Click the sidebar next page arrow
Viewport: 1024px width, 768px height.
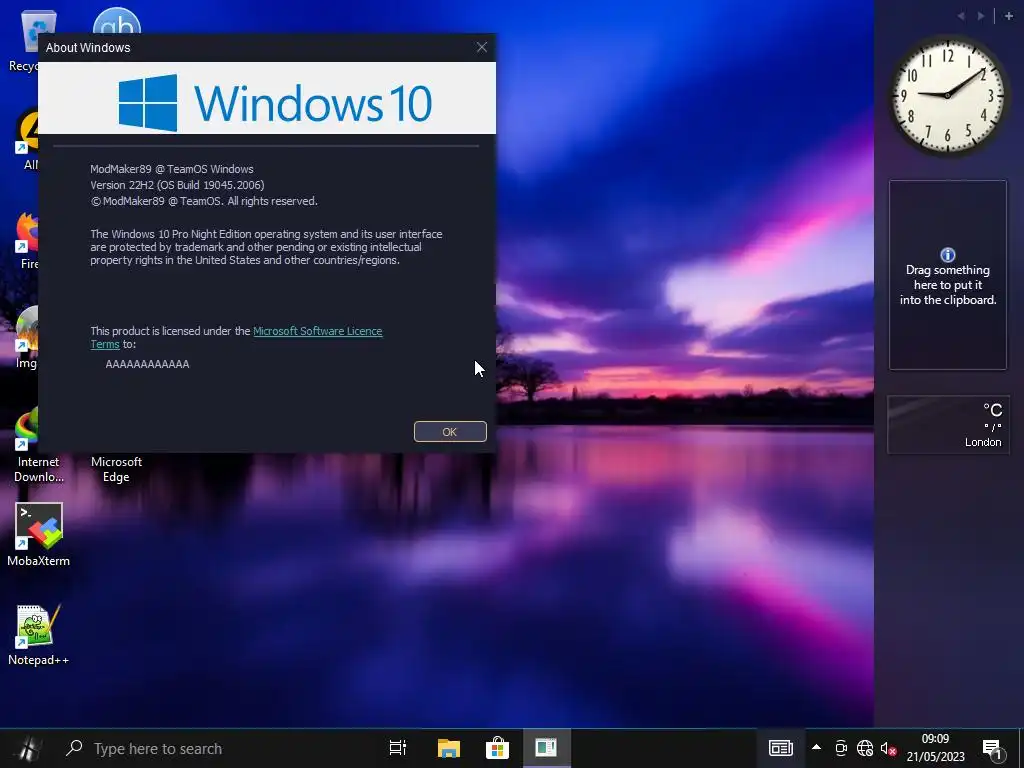(x=981, y=16)
